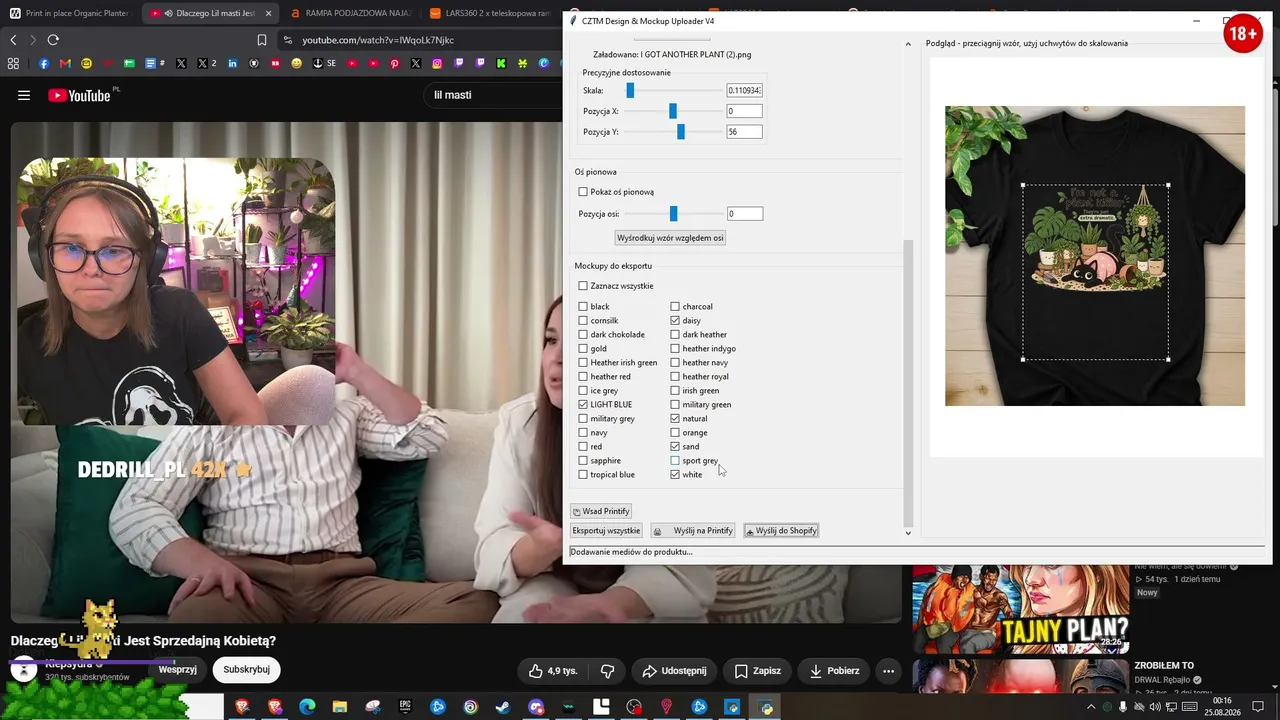Uncheck the daisy mockup checkbox

click(675, 321)
